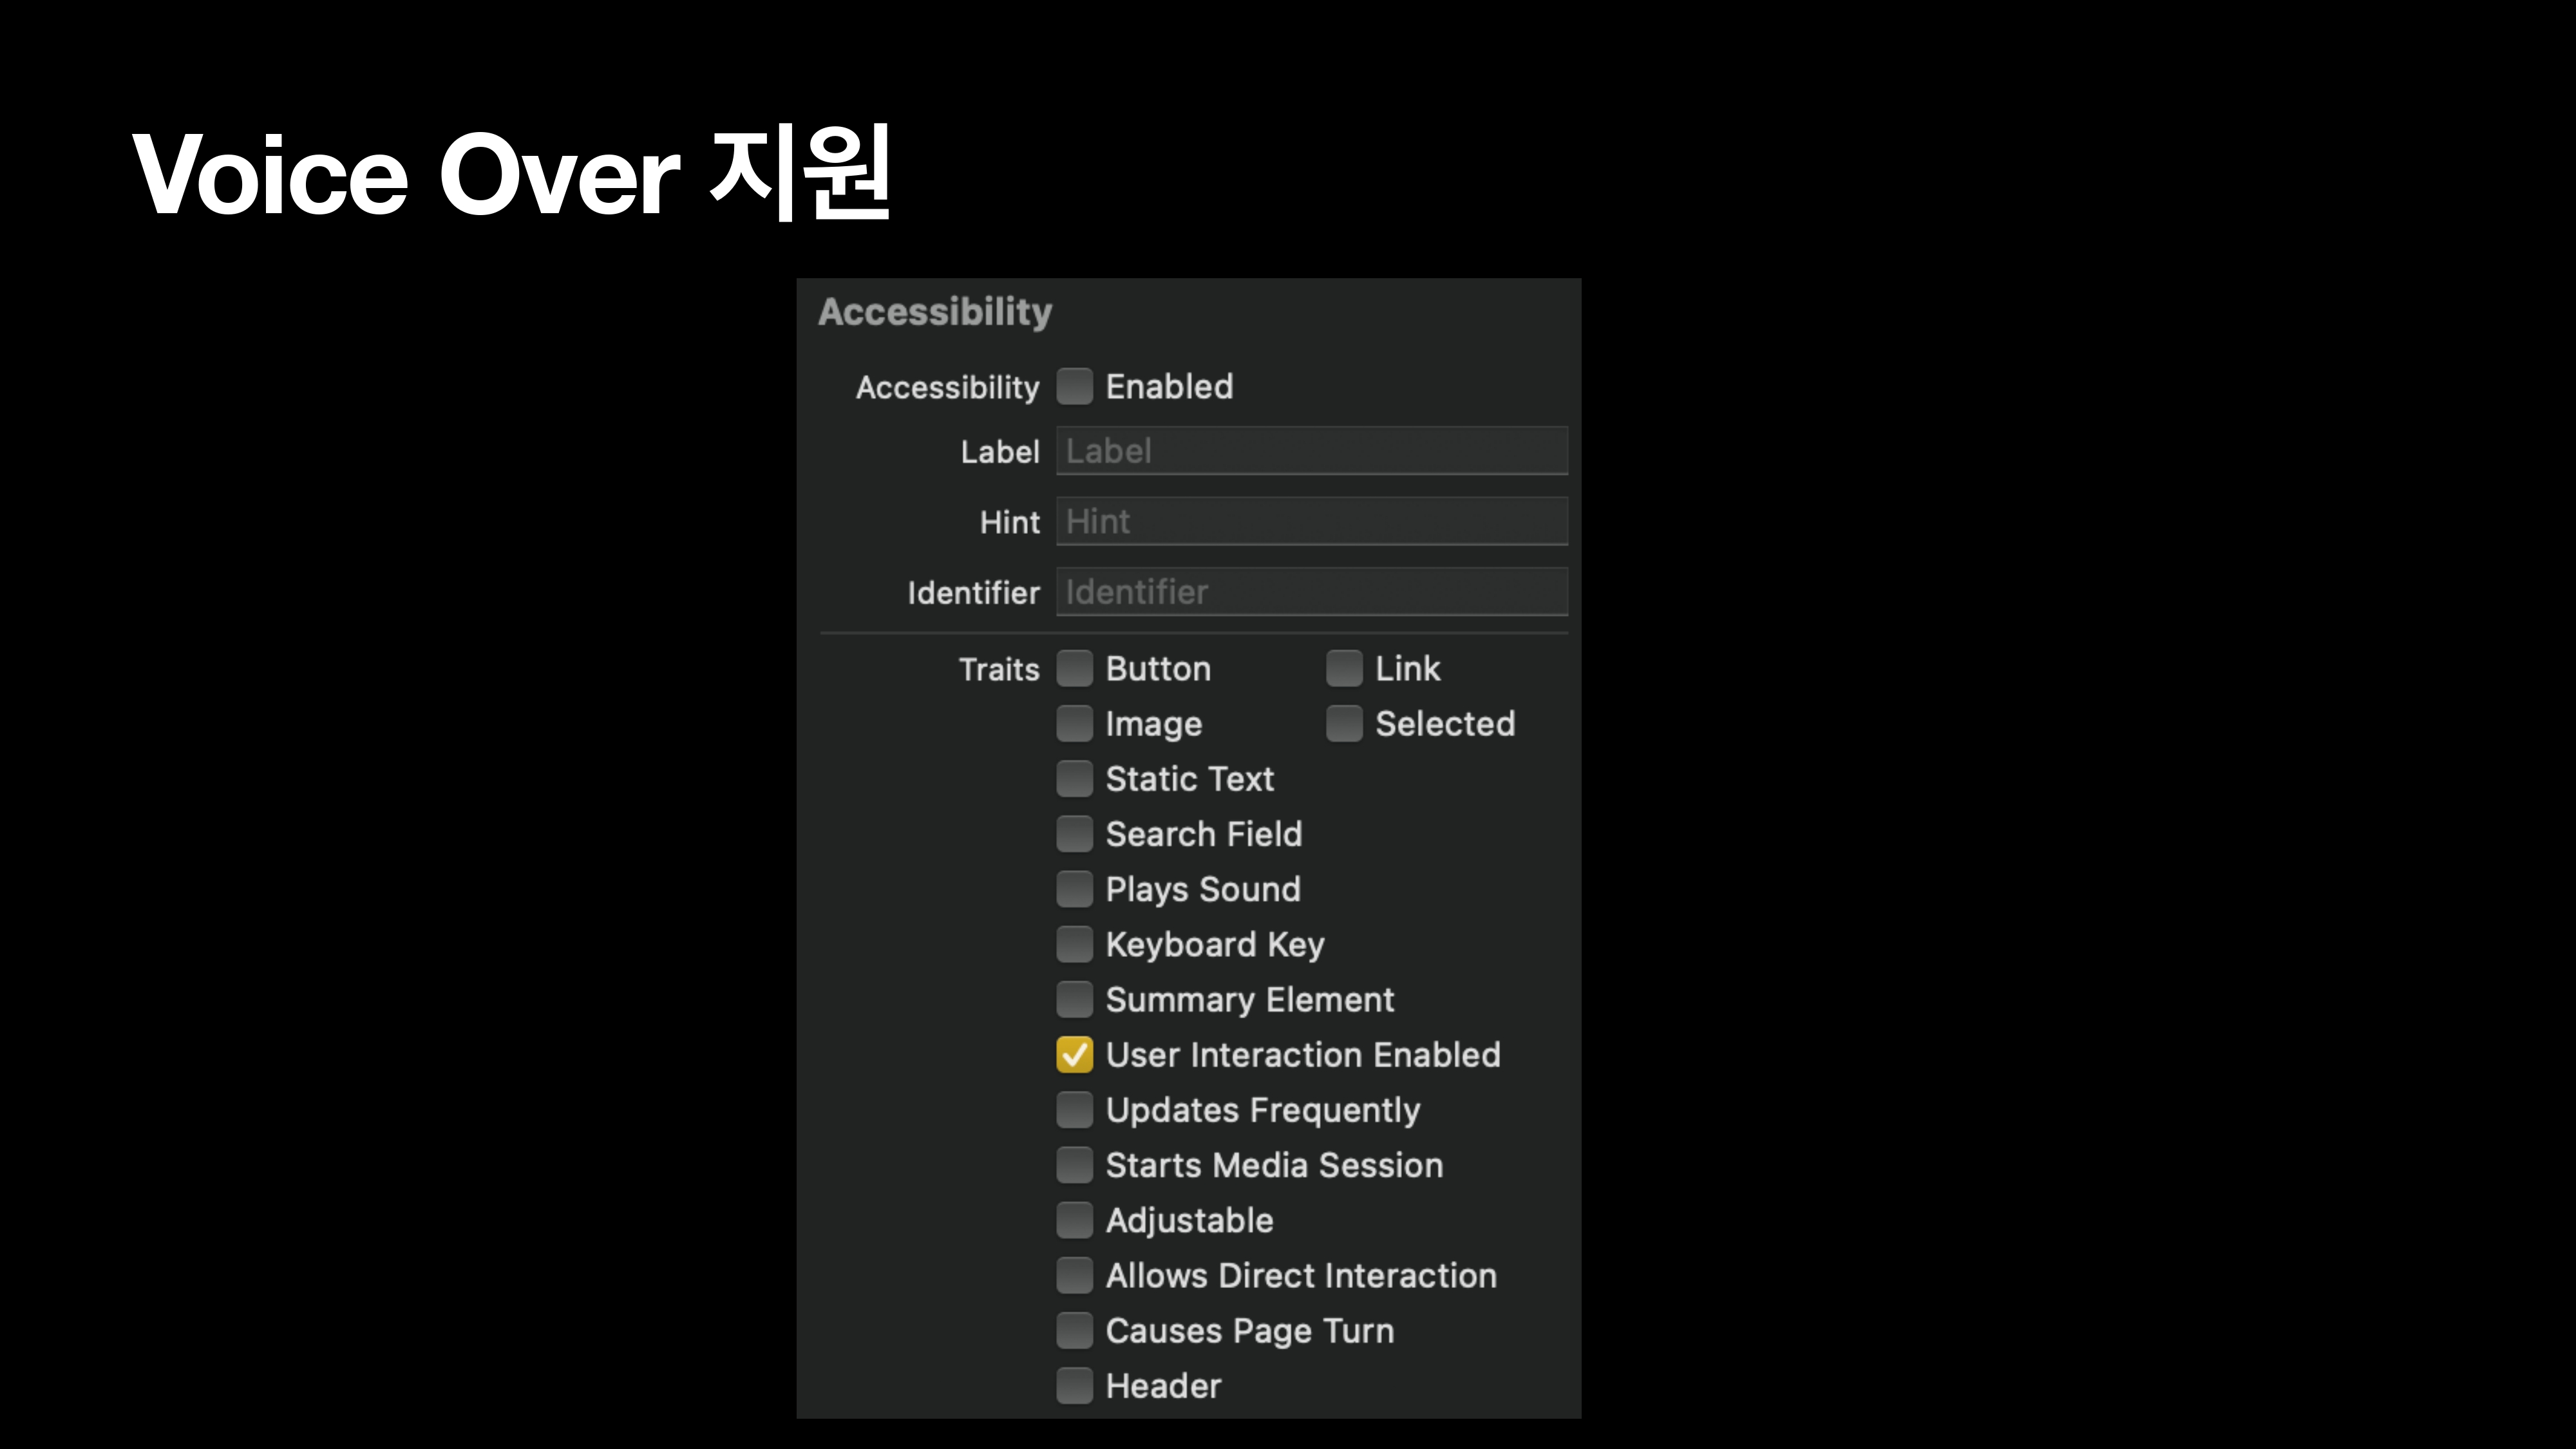
Task: Toggle the Causes Page Turn checkbox
Action: click(1074, 1330)
